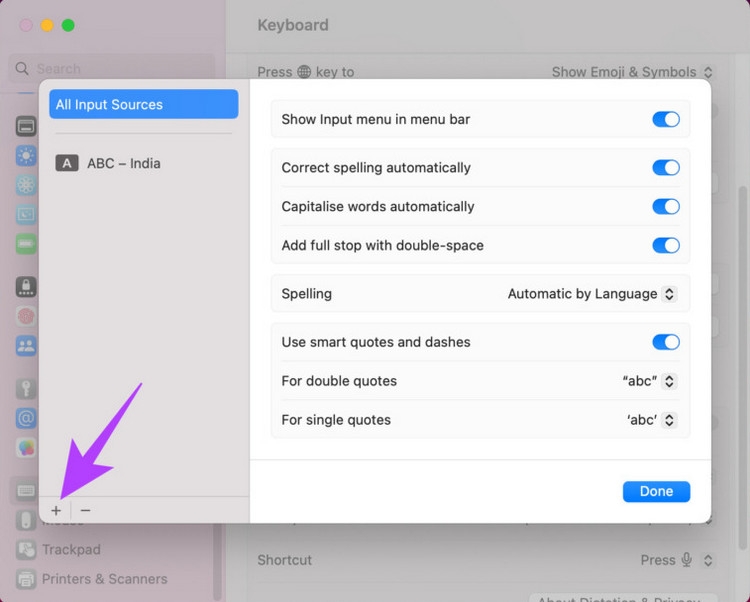
Task: Open Trackpad icon in Settings sidebar
Action: (x=26, y=550)
